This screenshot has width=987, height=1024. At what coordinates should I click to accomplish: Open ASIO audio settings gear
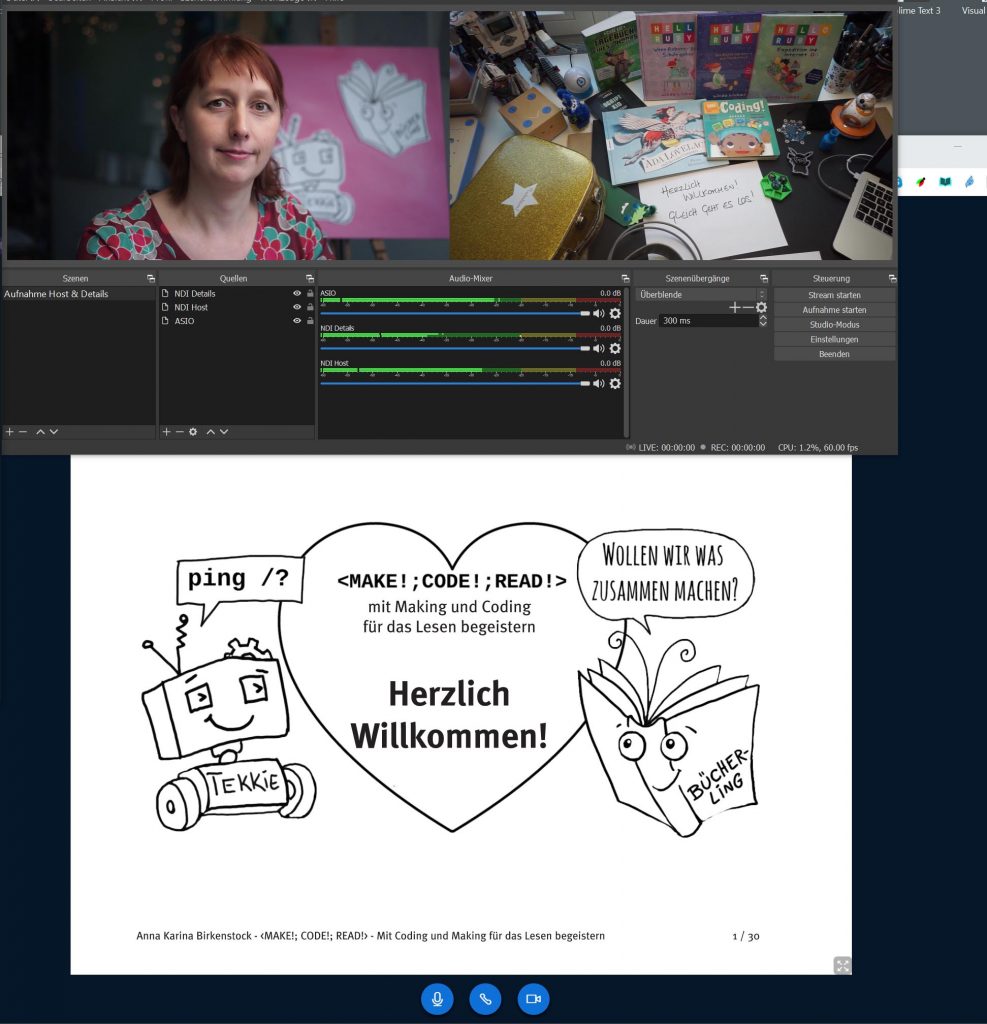pos(615,313)
